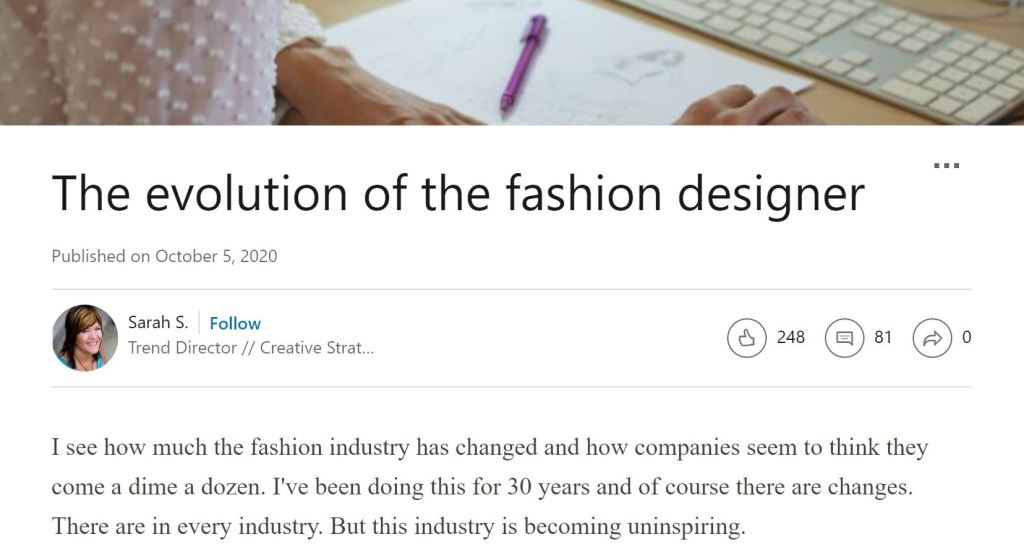Click the Published on October 5, 2020 date
Viewport: 1024px width, 555px height.
pyautogui.click(x=164, y=256)
